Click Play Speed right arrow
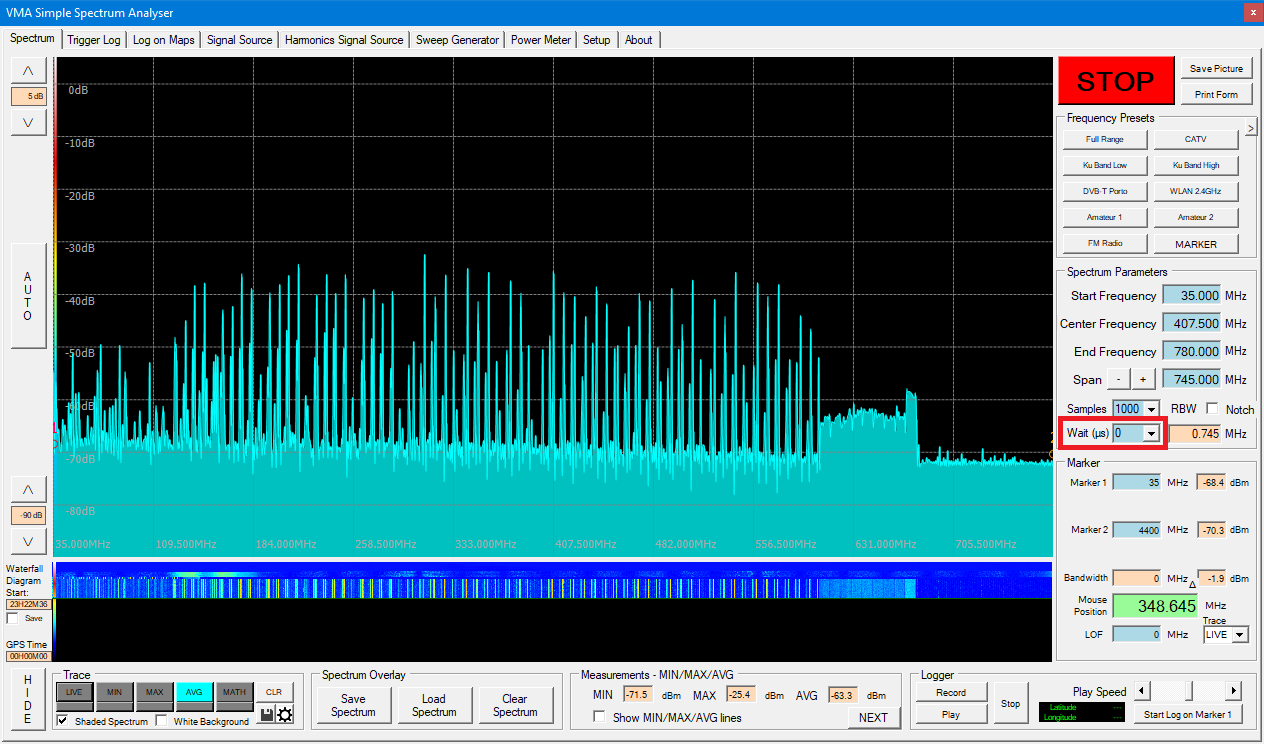The height and width of the screenshot is (744, 1264). tap(1233, 691)
